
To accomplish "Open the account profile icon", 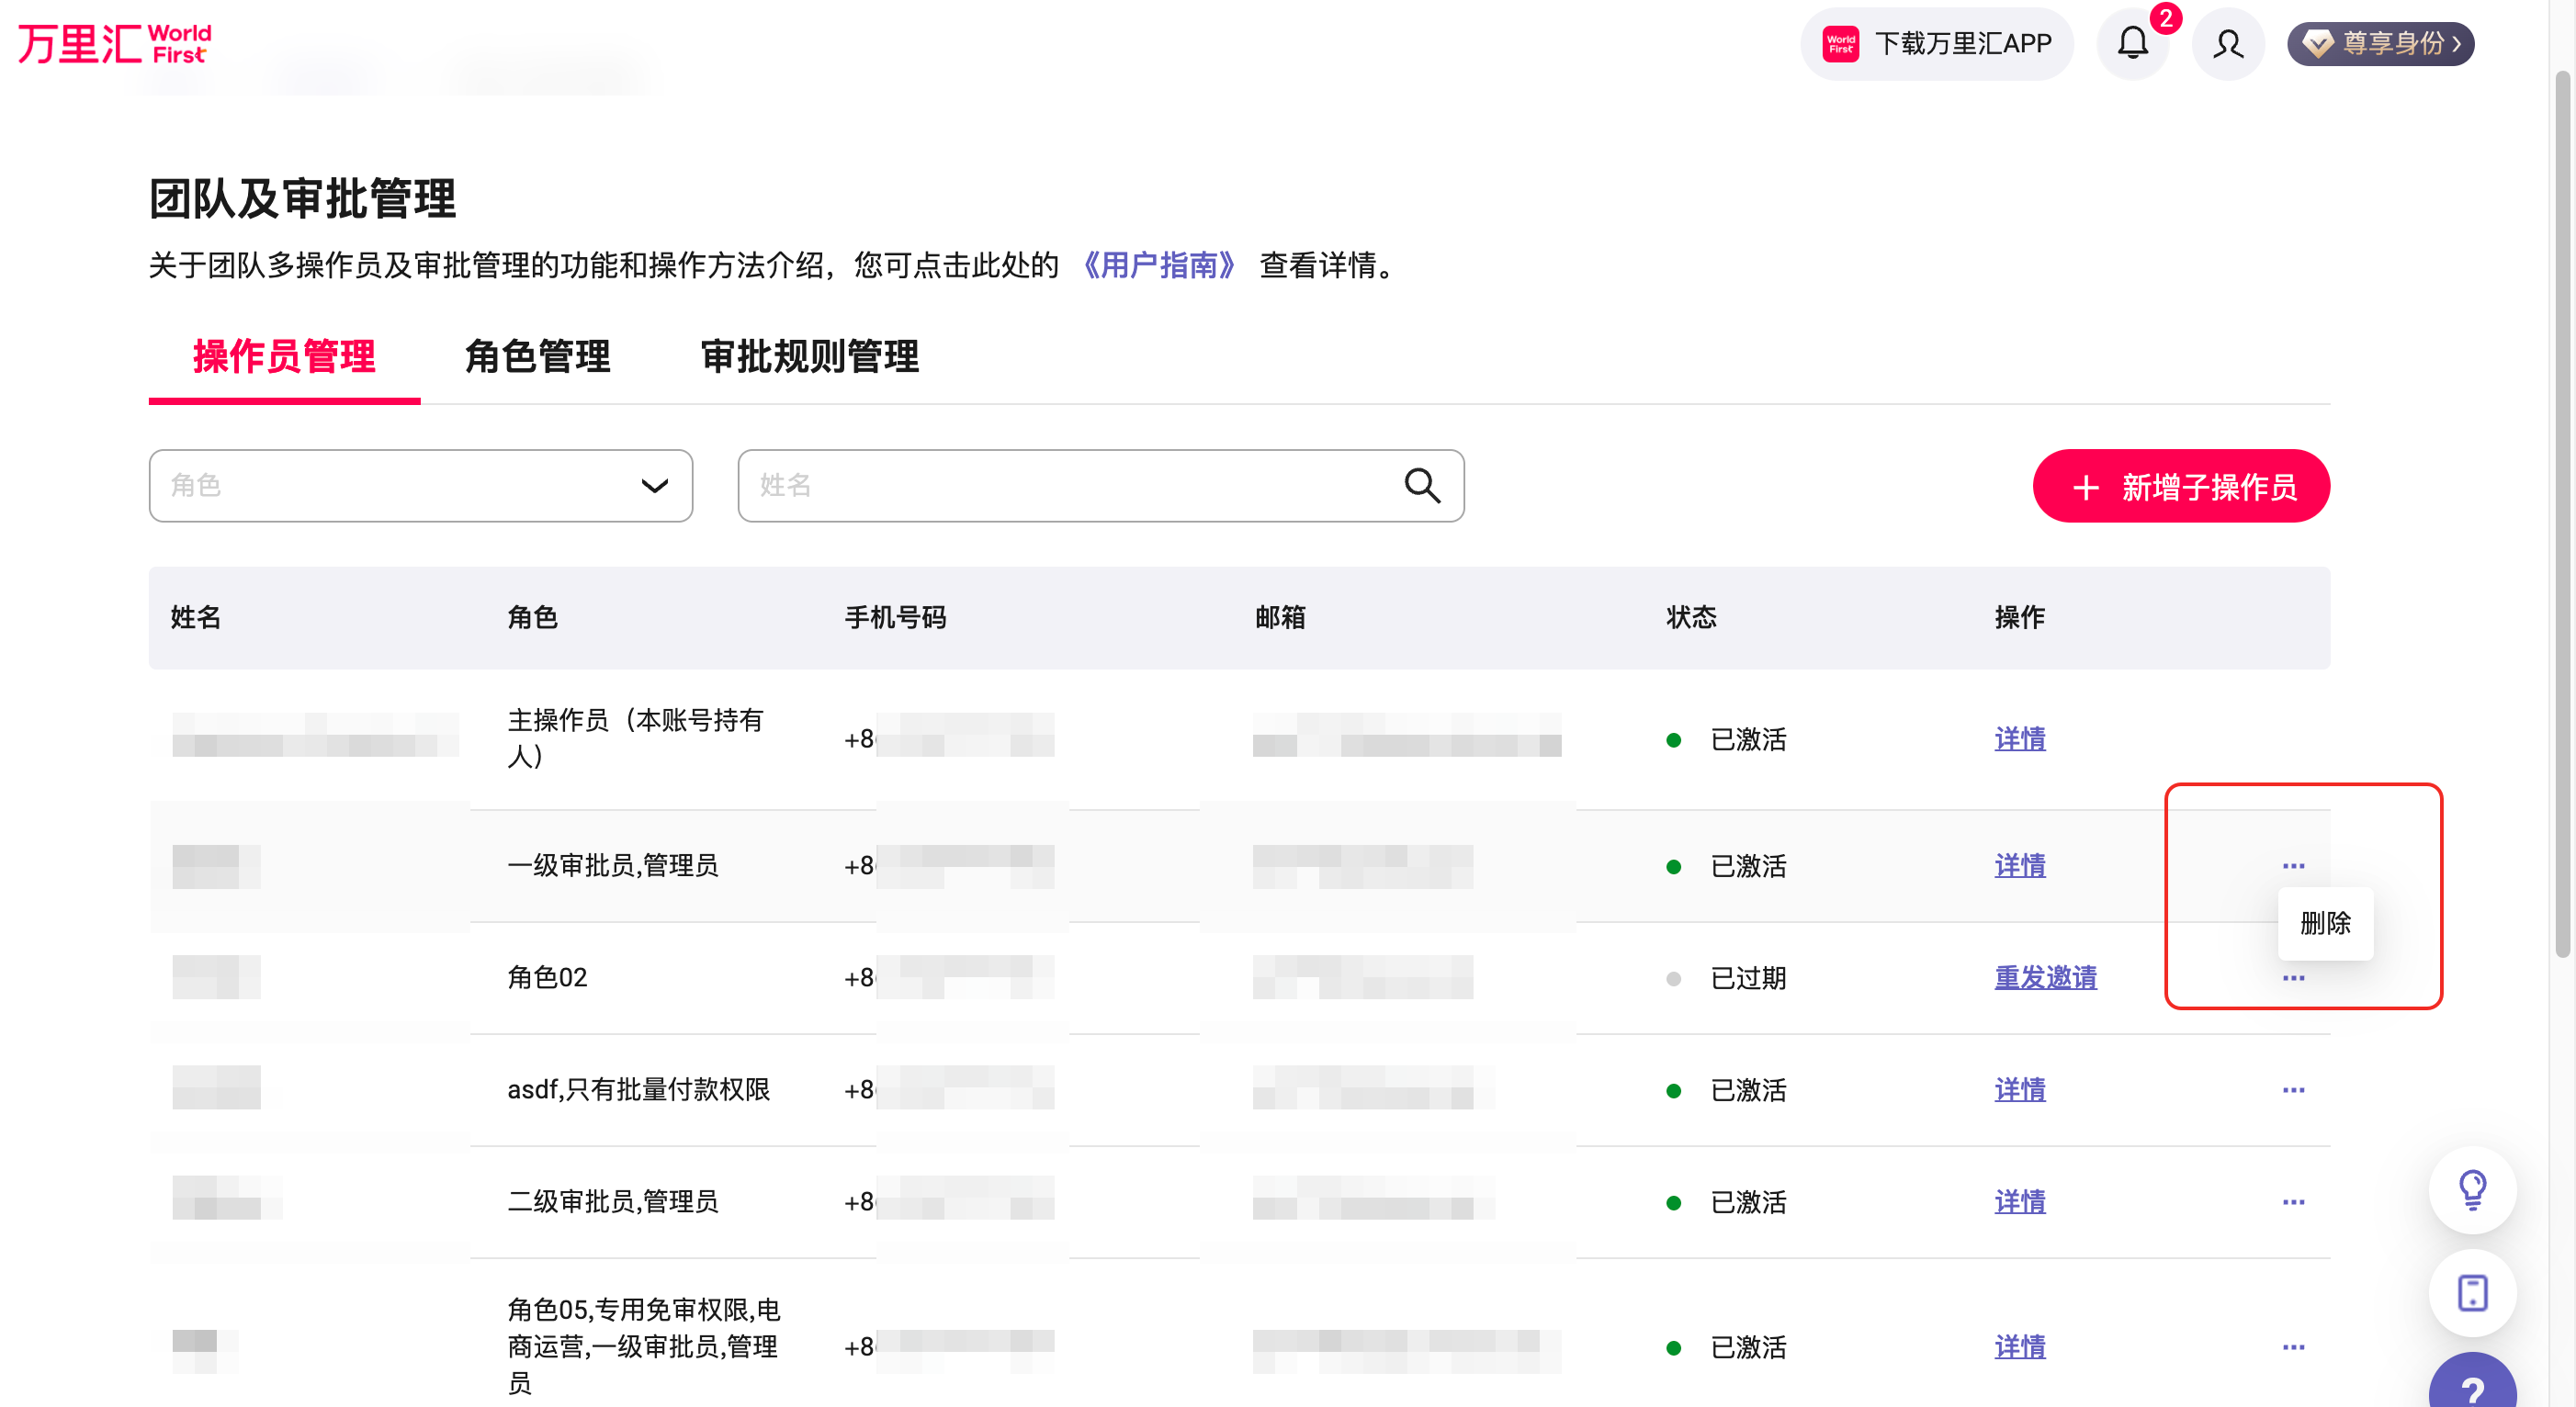I will [x=2228, y=44].
